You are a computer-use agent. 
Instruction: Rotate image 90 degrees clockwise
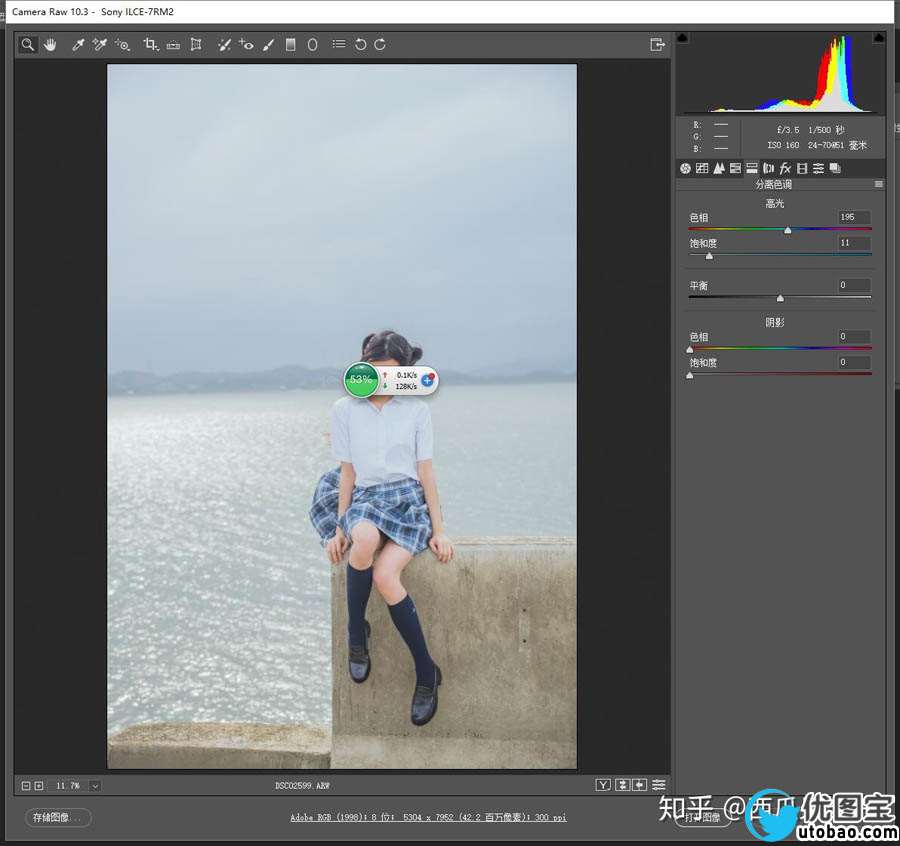pyautogui.click(x=380, y=44)
